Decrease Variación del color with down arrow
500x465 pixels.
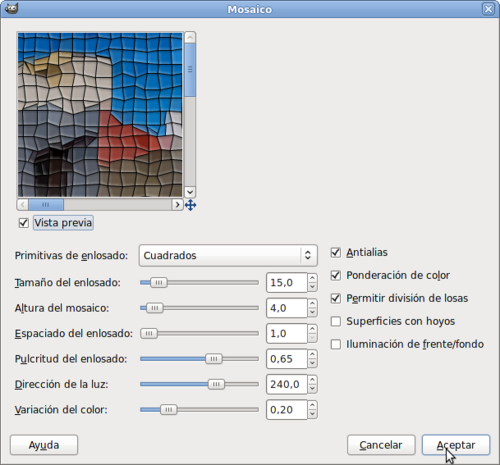[x=312, y=414]
